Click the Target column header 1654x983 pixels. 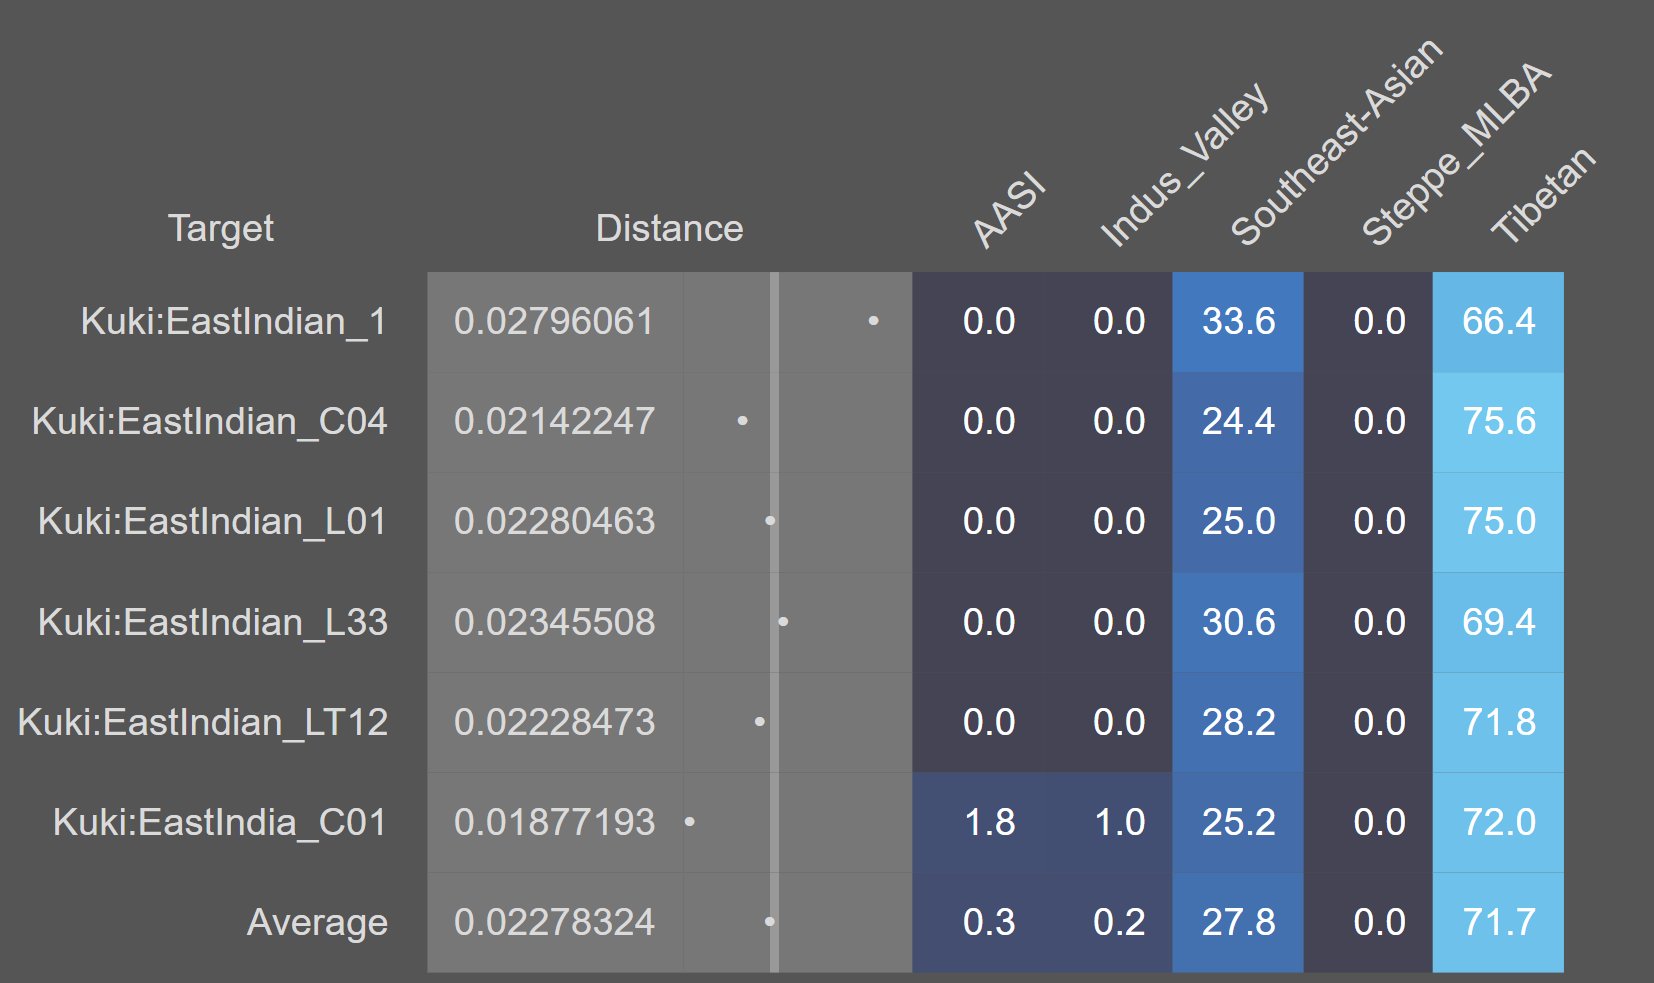(221, 229)
